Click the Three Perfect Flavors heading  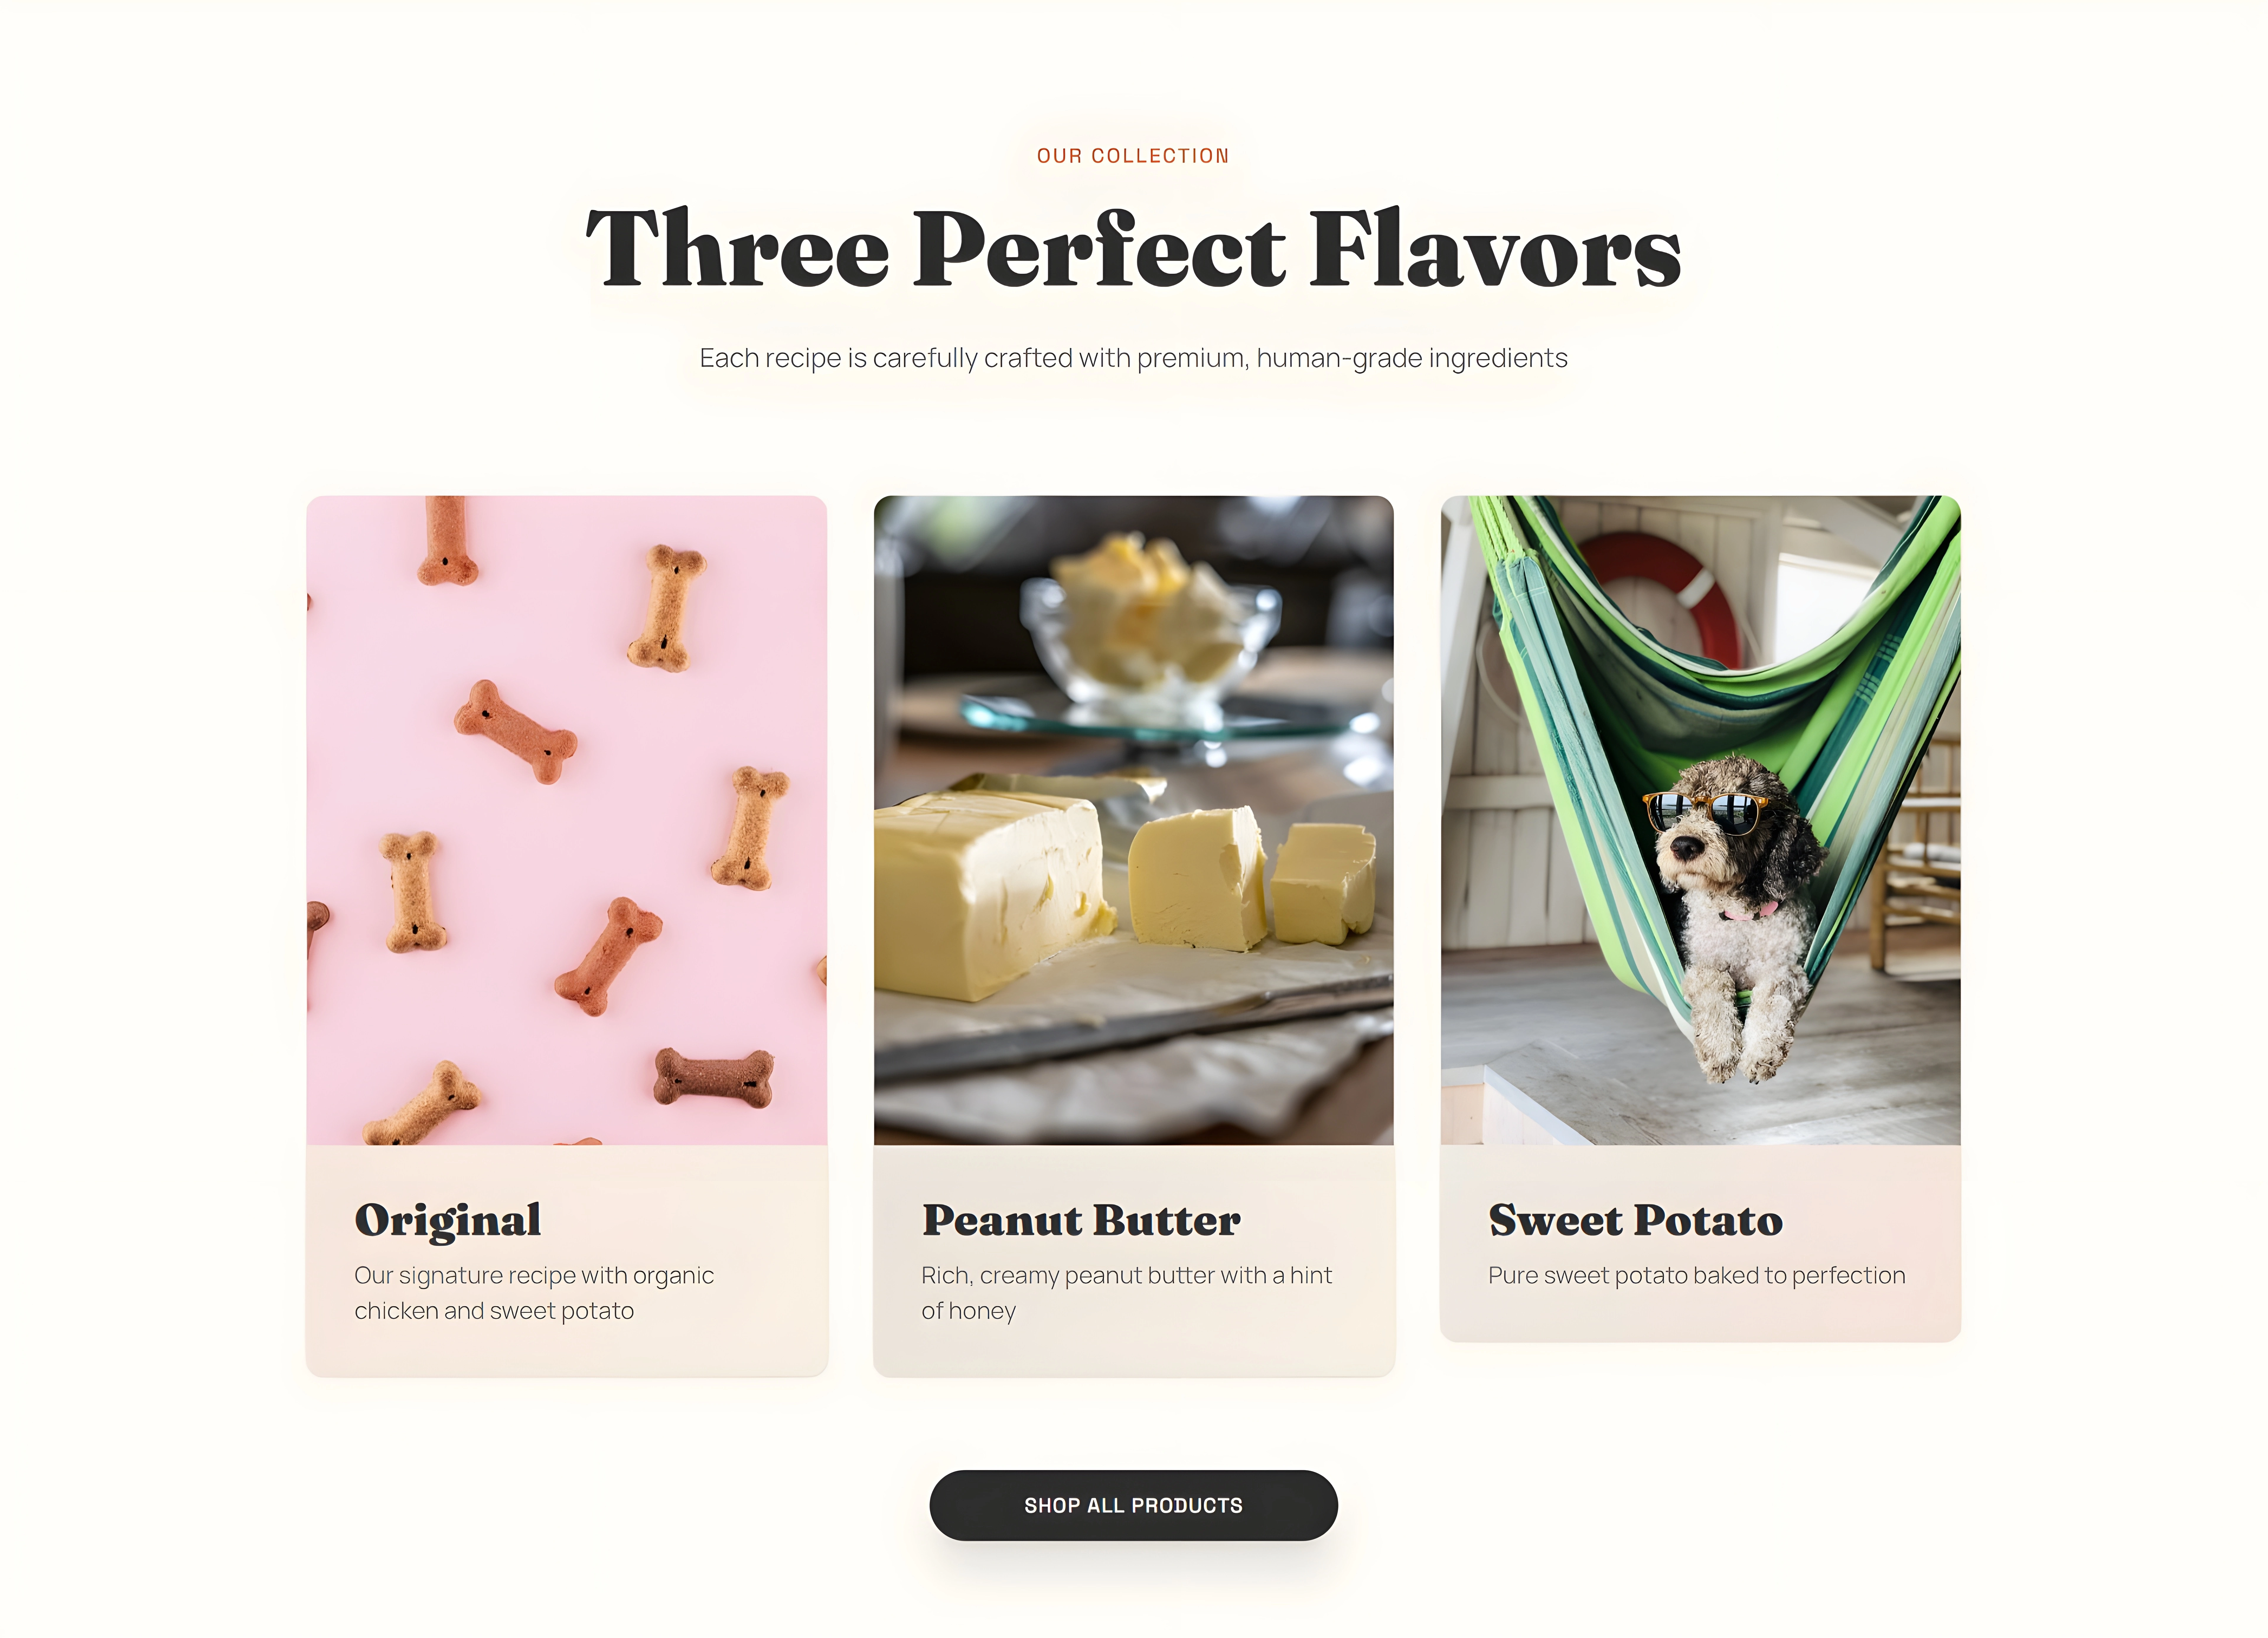(x=1133, y=248)
